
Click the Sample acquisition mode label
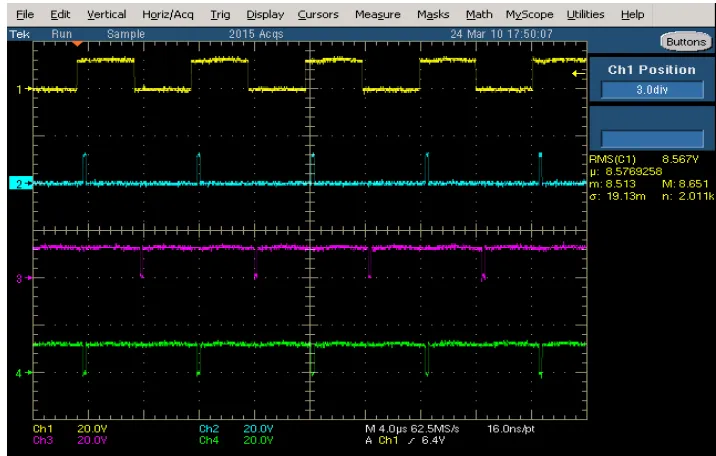(x=126, y=34)
